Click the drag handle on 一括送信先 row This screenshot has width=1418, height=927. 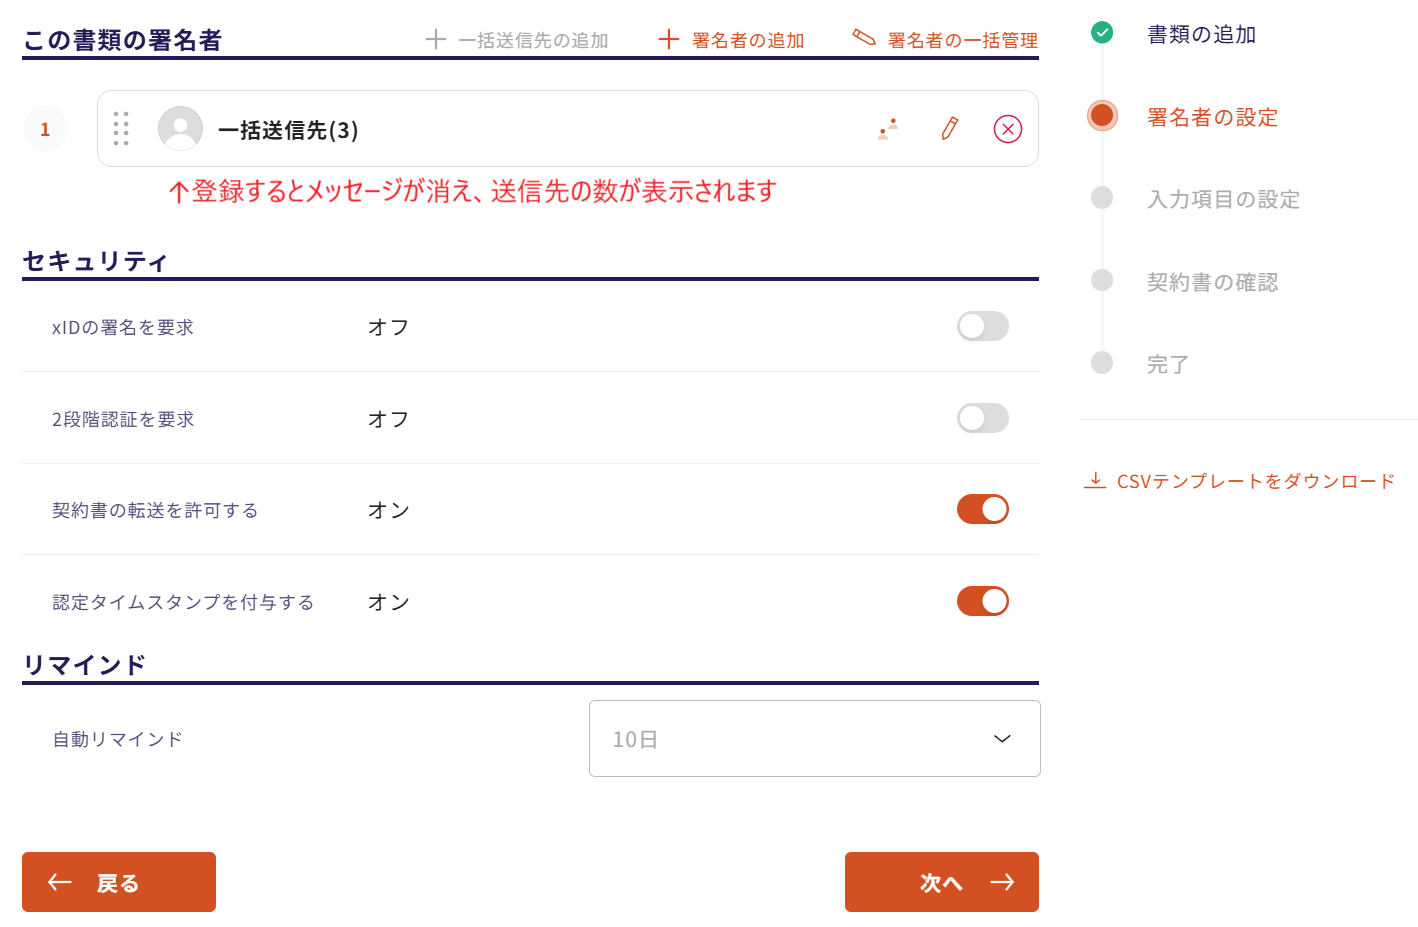click(x=121, y=129)
